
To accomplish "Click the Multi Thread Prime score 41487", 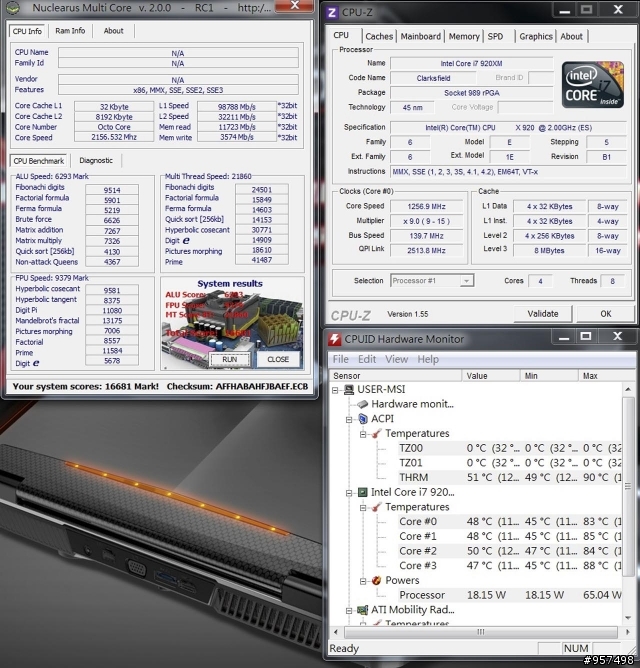I will tap(262, 260).
